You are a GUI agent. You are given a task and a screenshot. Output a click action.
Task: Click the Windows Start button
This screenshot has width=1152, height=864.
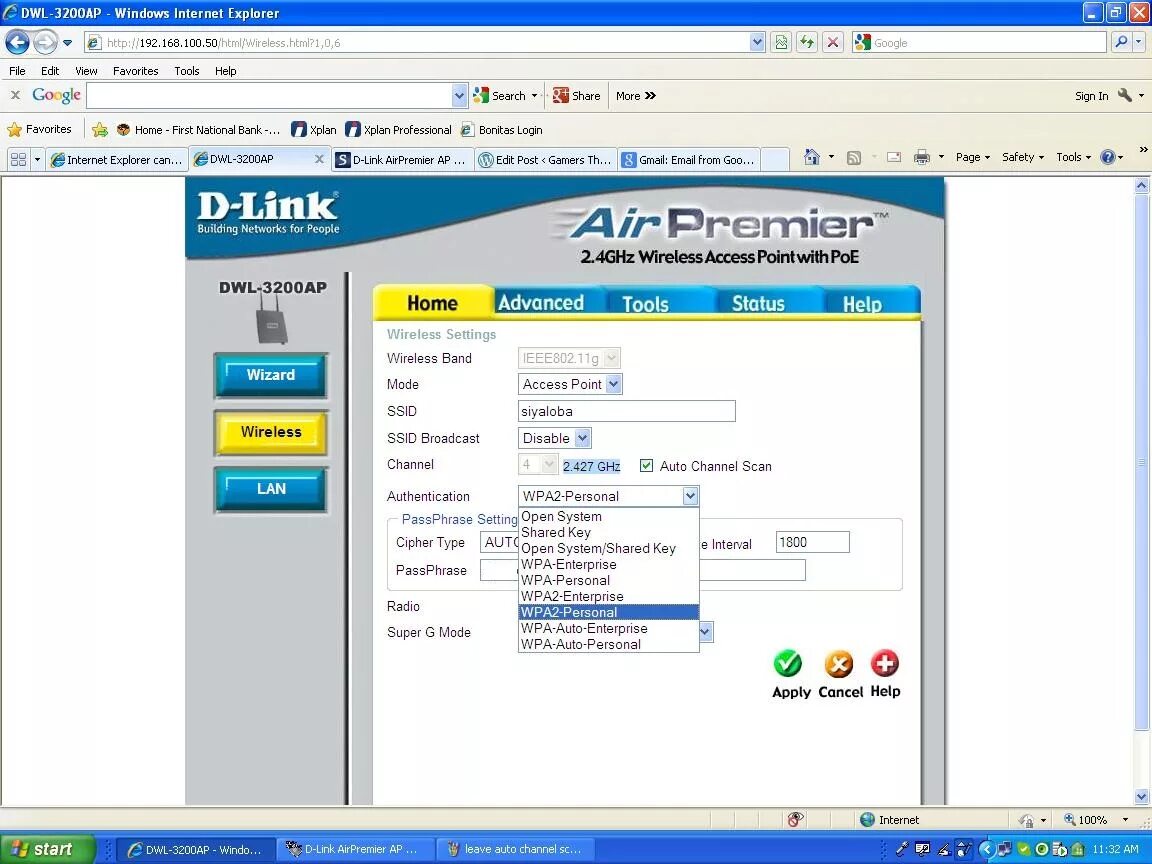pyautogui.click(x=46, y=849)
